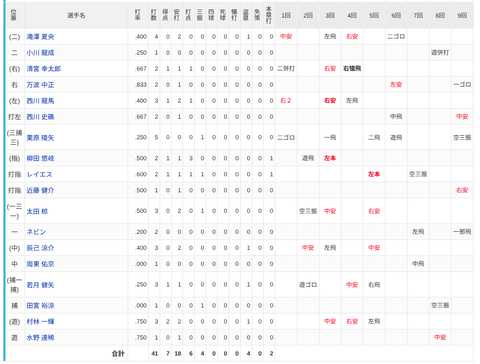Viewport: 480px width, 364px height.
Task: Open 辰己 涼介 player page
Action: click(x=40, y=248)
